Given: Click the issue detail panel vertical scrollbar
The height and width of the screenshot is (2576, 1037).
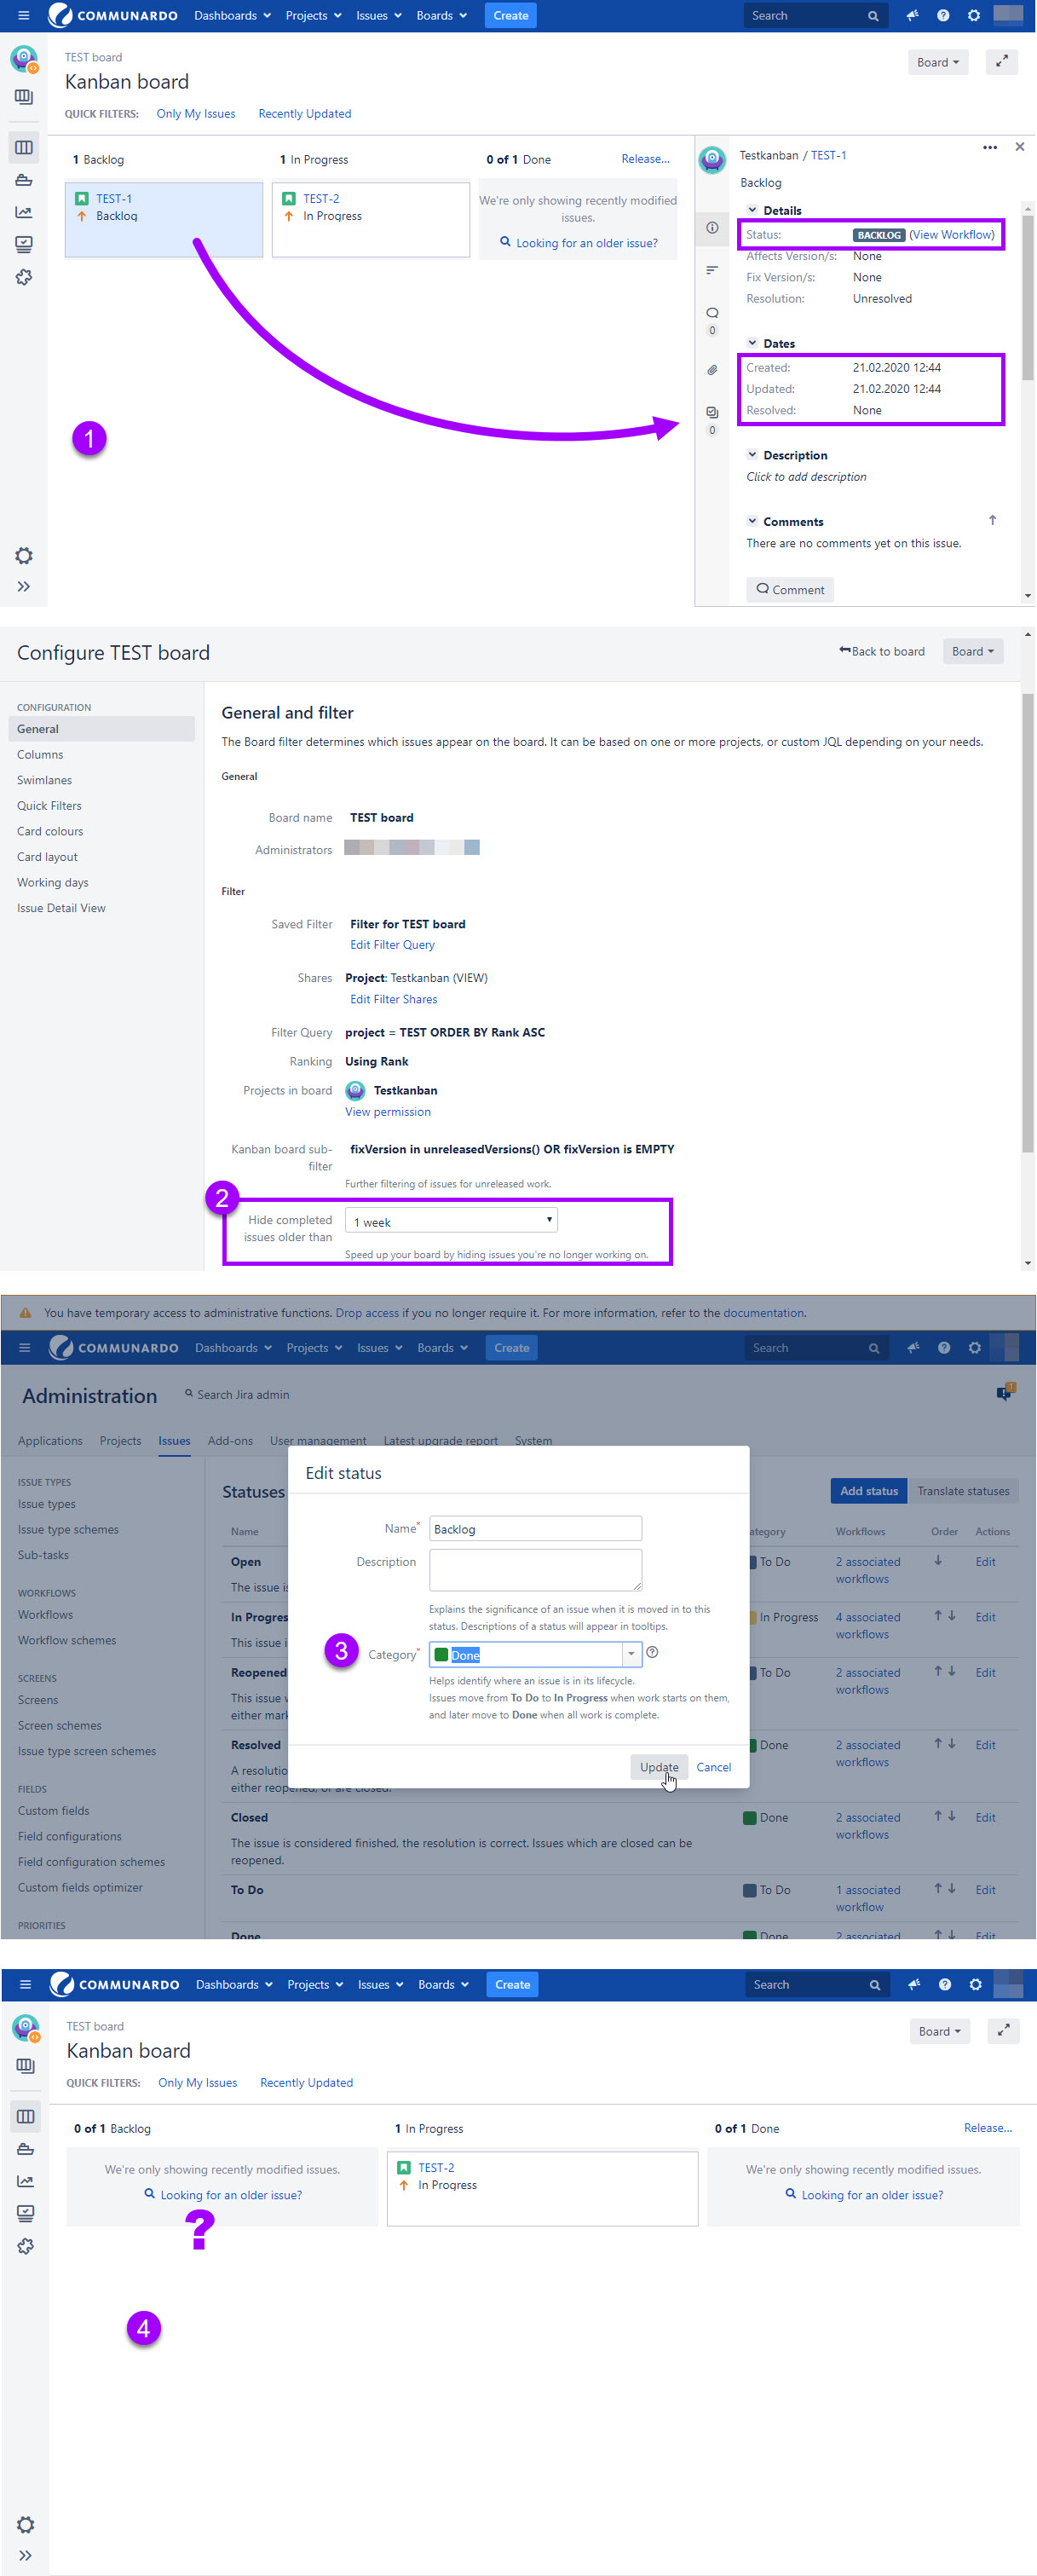Looking at the screenshot, I should [x=1027, y=297].
